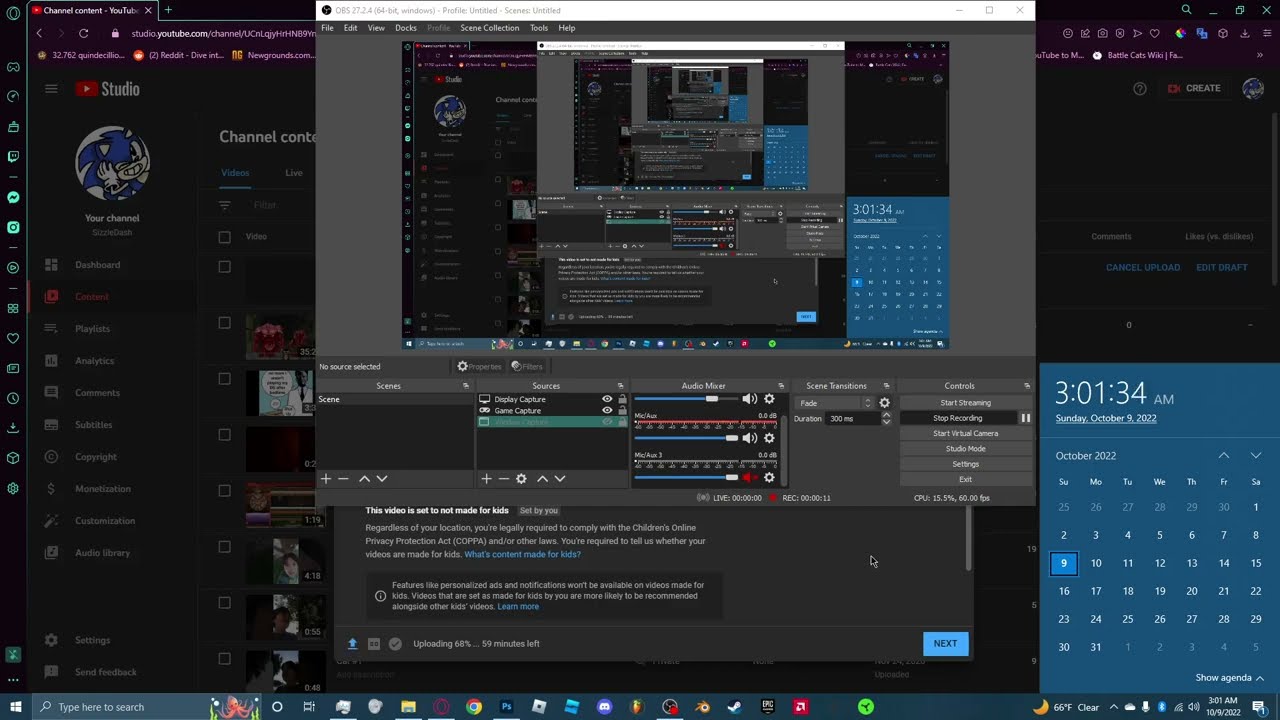Add a new source in Sources panel
The width and height of the screenshot is (1280, 720).
pos(486,479)
